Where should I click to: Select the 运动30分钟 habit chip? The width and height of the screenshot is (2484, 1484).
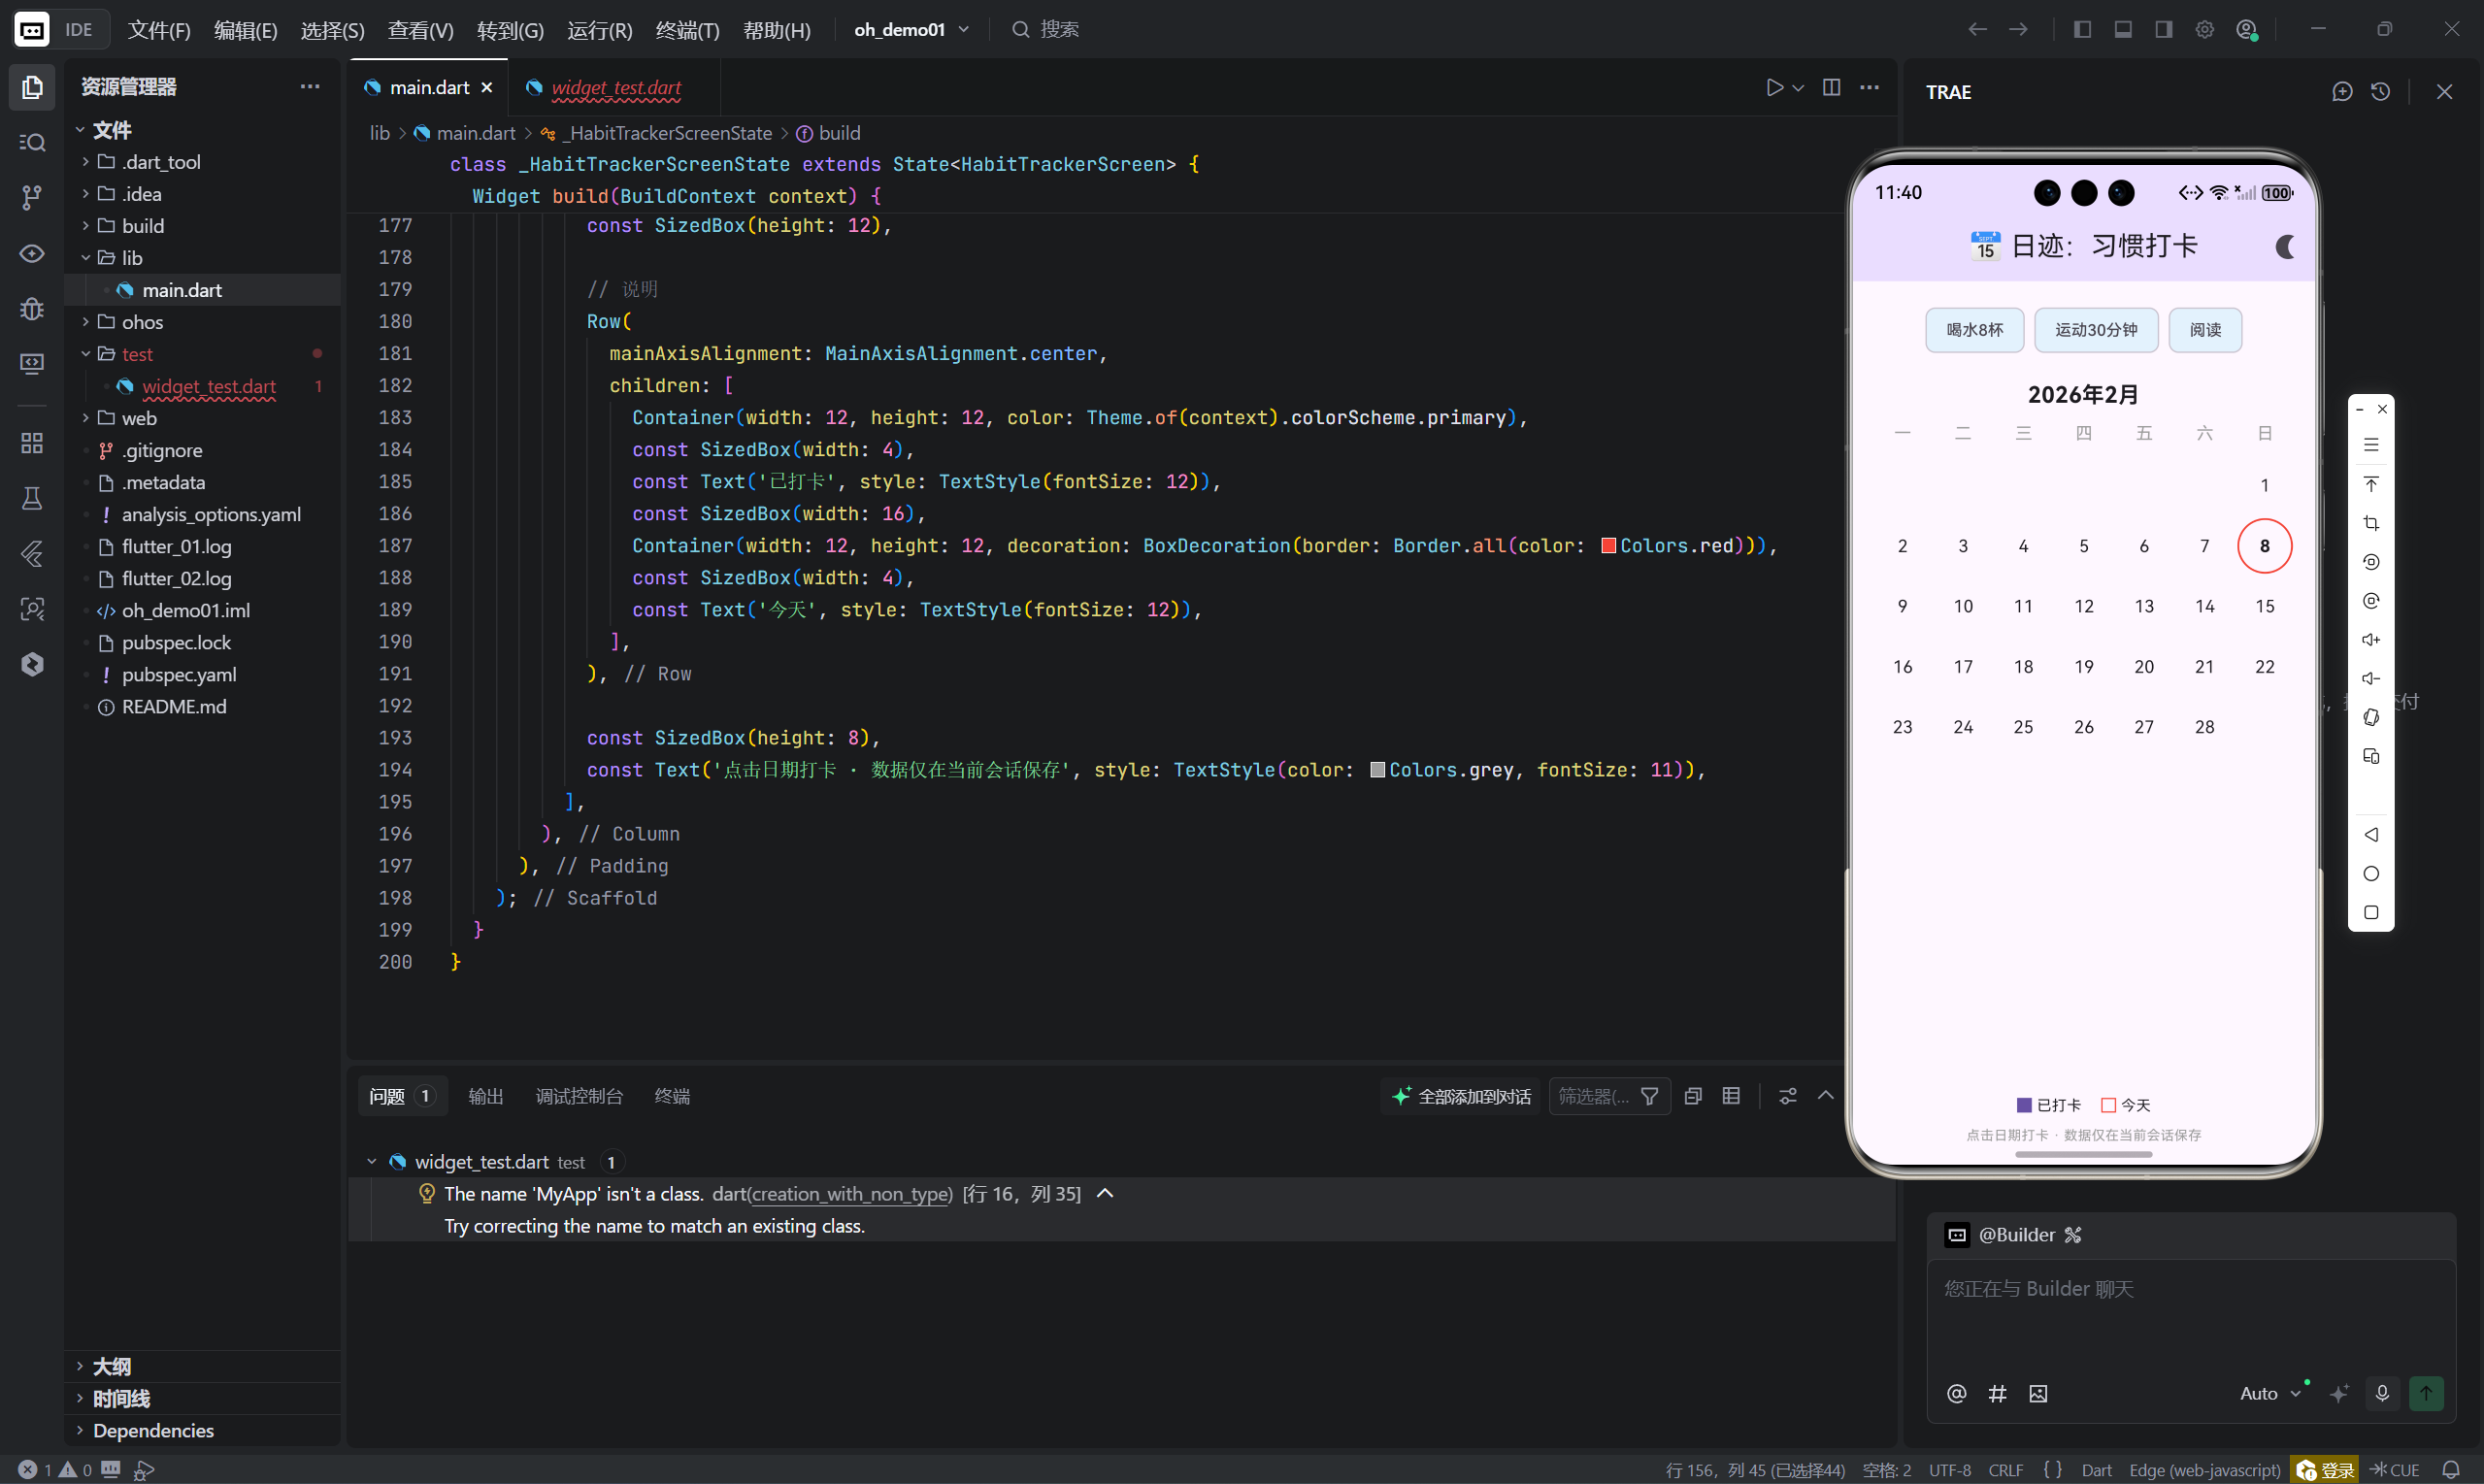(2096, 330)
